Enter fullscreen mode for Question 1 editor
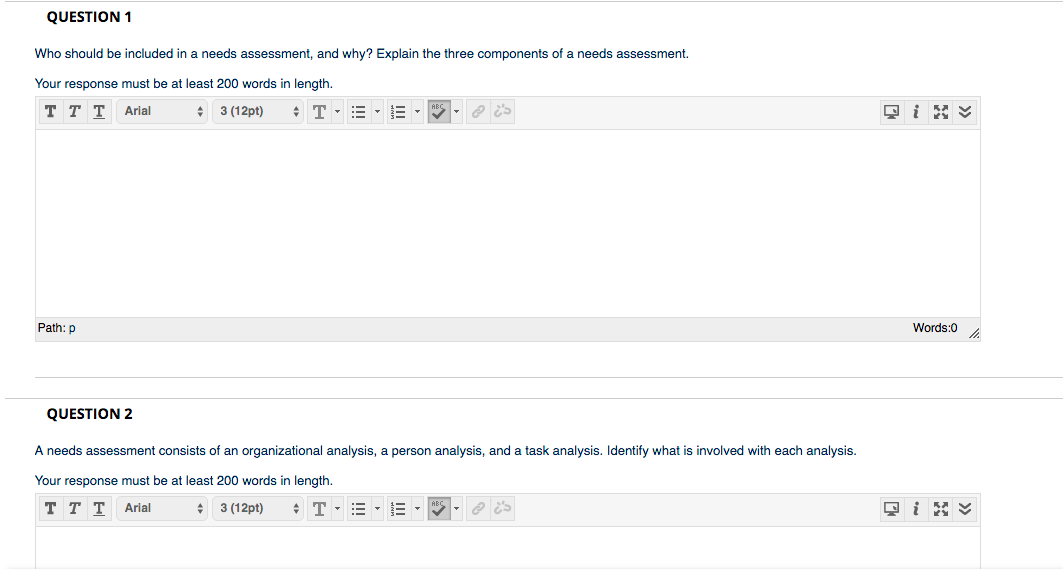1063x569 pixels. (940, 112)
